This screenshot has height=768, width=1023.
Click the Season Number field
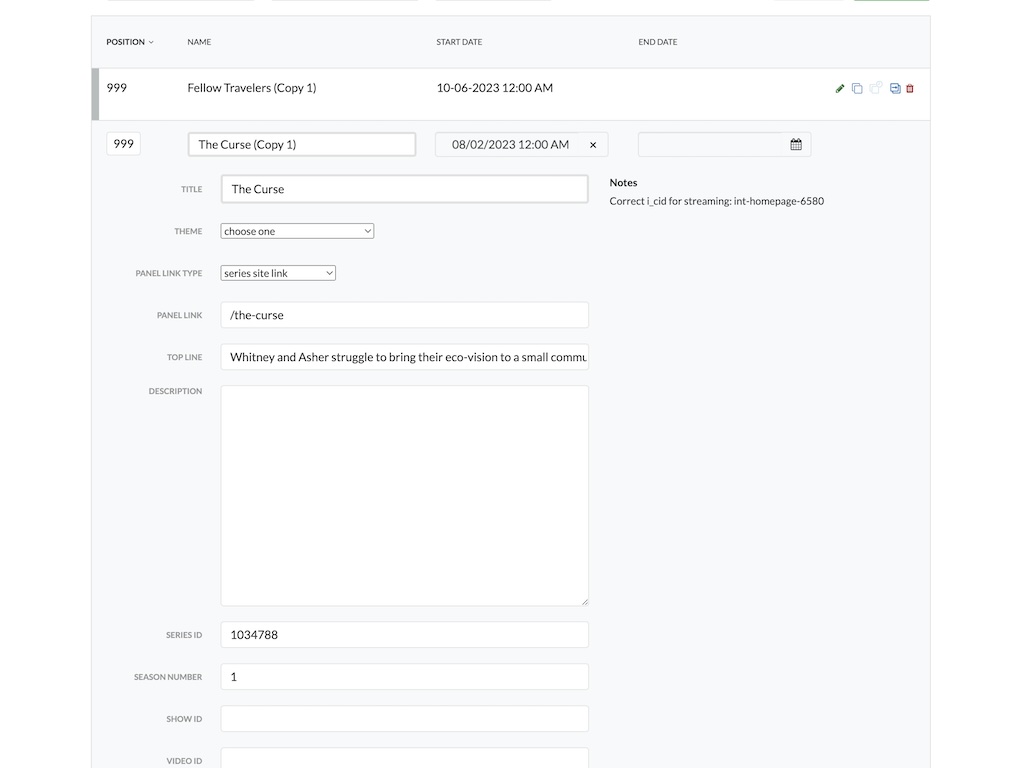click(x=405, y=677)
